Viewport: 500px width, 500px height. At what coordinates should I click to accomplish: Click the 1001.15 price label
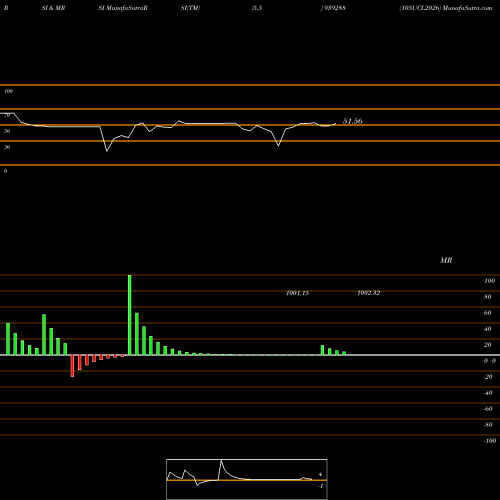coord(297,293)
